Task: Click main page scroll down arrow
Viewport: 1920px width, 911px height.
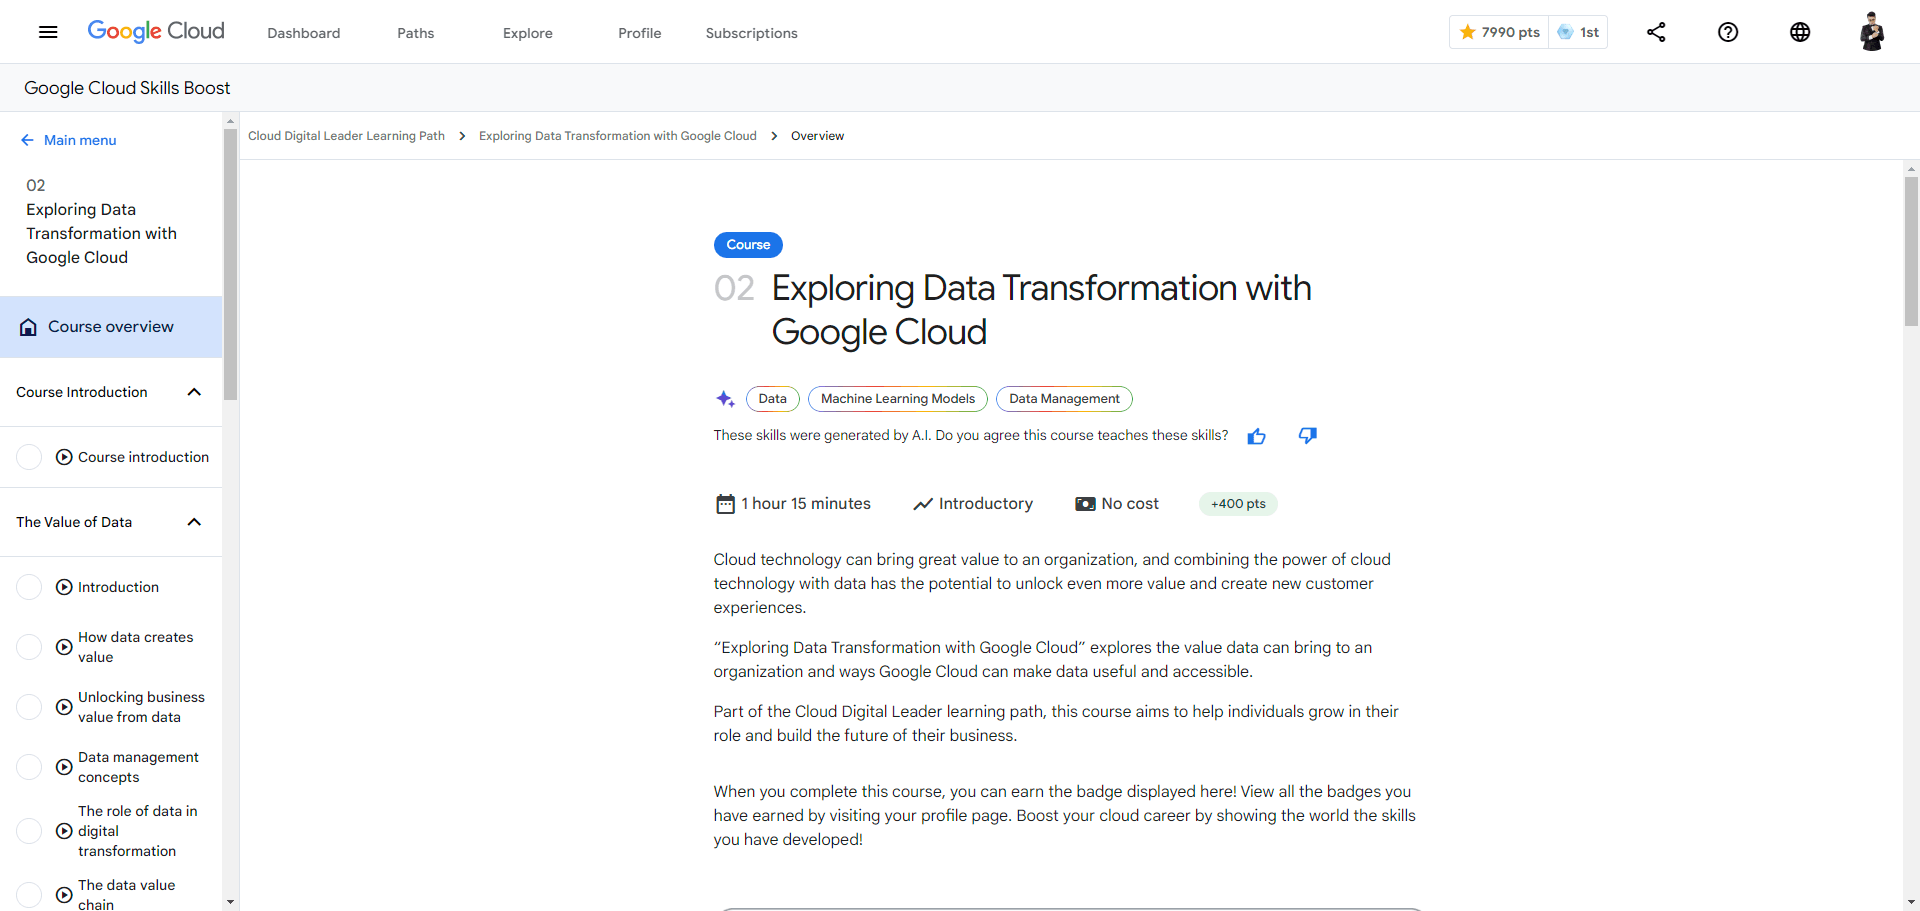Action: point(1912,902)
